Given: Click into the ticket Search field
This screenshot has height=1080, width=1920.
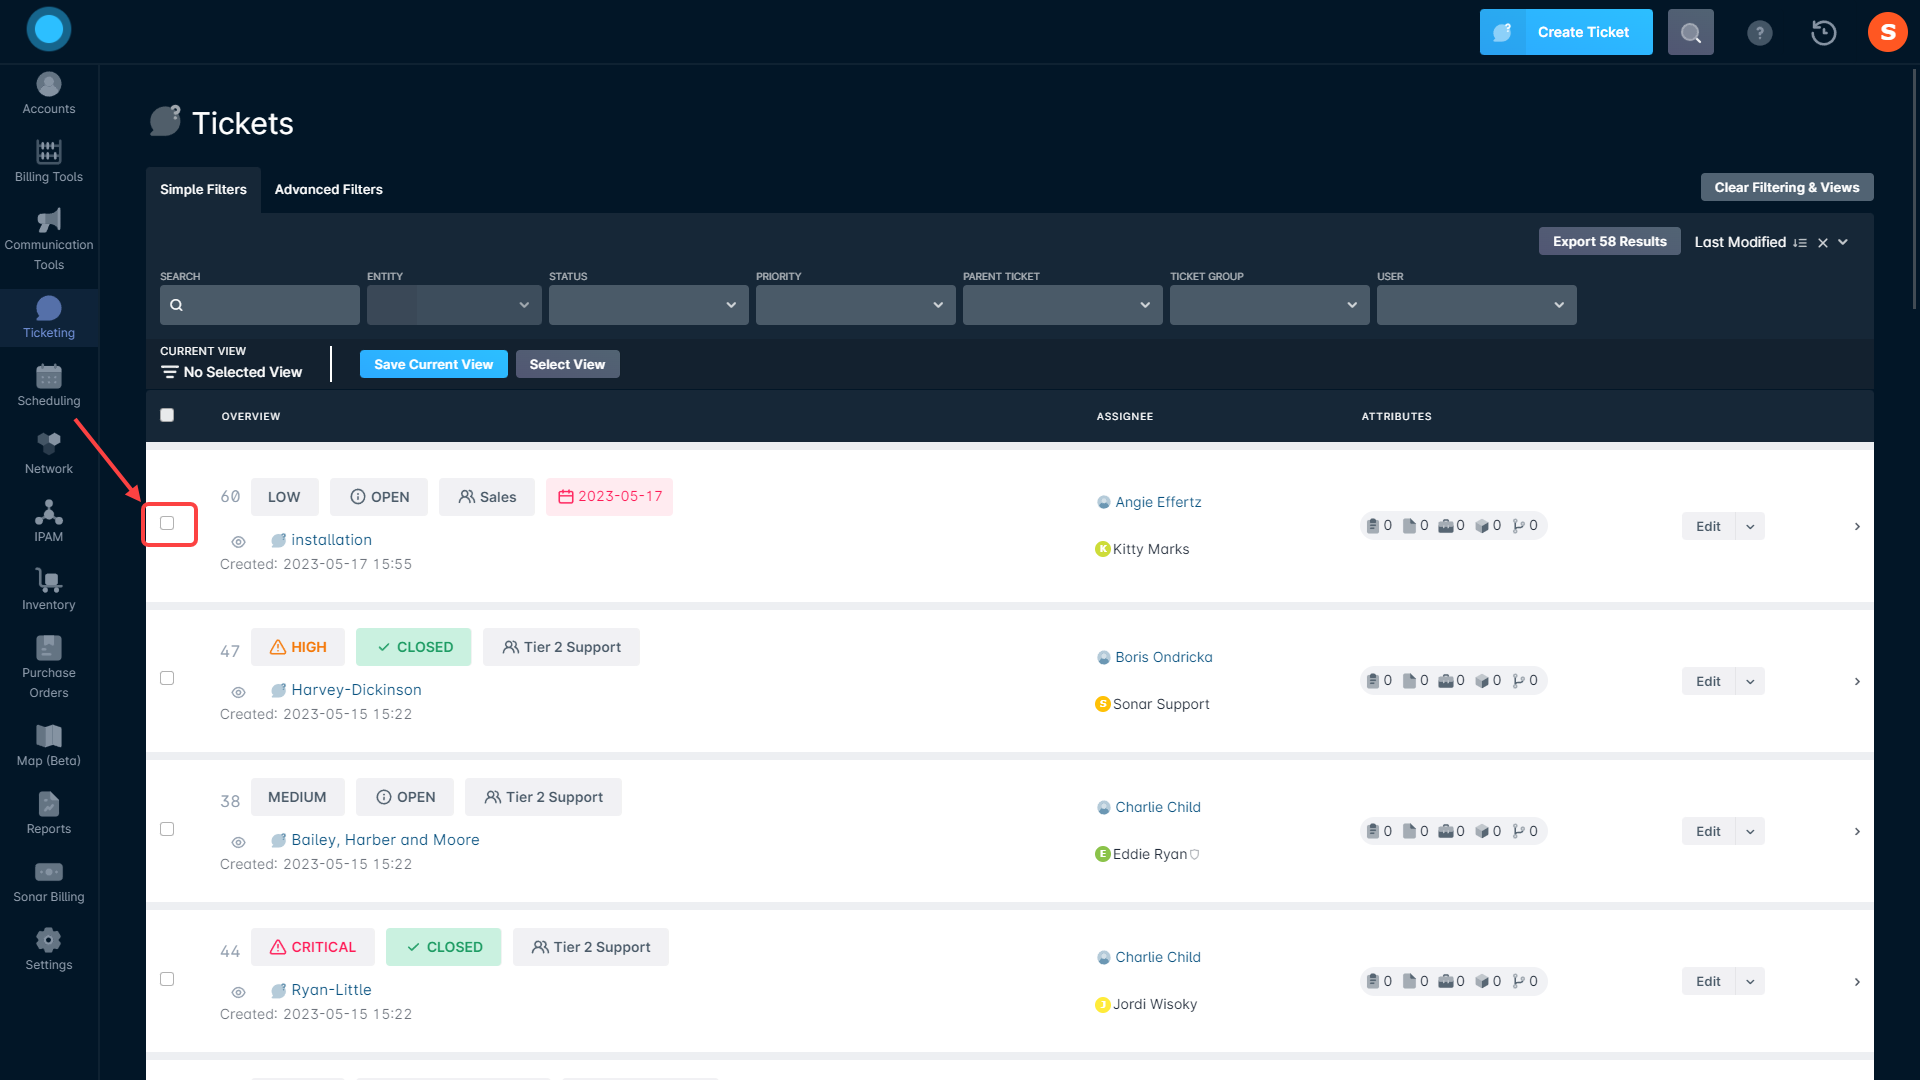Looking at the screenshot, I should tap(260, 305).
